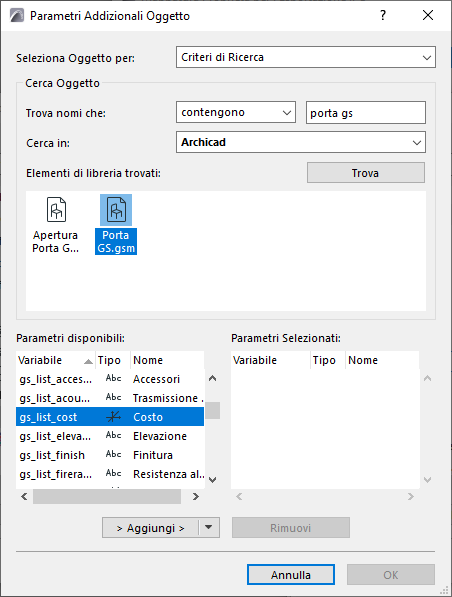
Task: Click the porta gs search field
Action: pyautogui.click(x=366, y=113)
